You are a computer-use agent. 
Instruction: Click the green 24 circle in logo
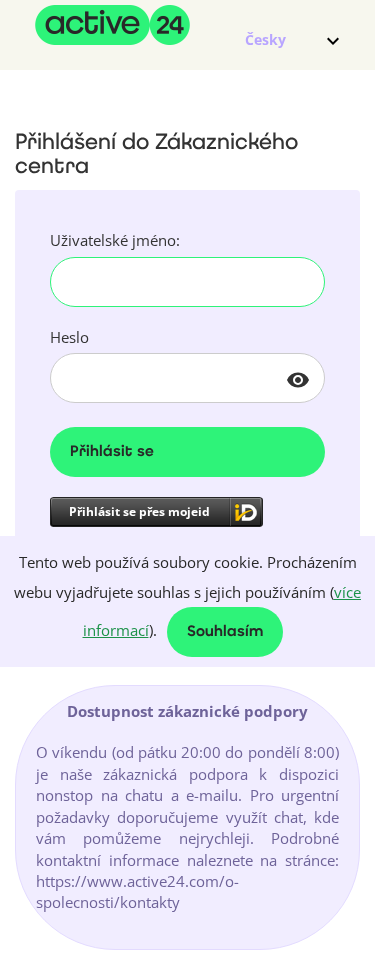pyautogui.click(x=170, y=25)
